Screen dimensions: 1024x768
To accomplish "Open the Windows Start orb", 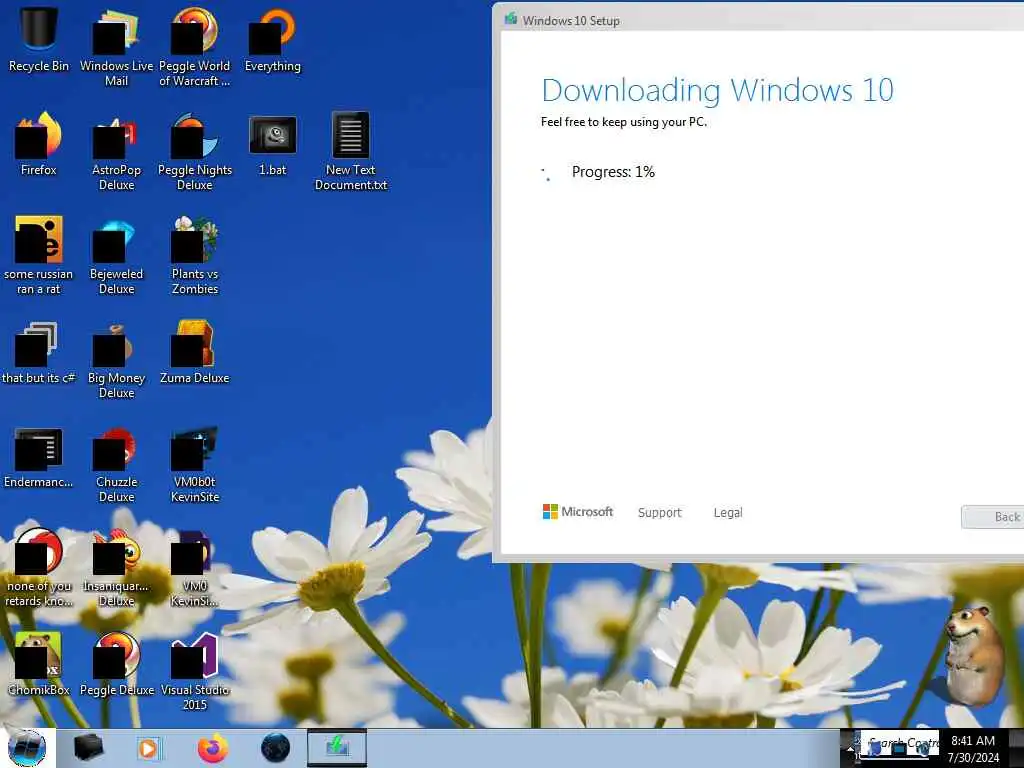I will (x=27, y=748).
